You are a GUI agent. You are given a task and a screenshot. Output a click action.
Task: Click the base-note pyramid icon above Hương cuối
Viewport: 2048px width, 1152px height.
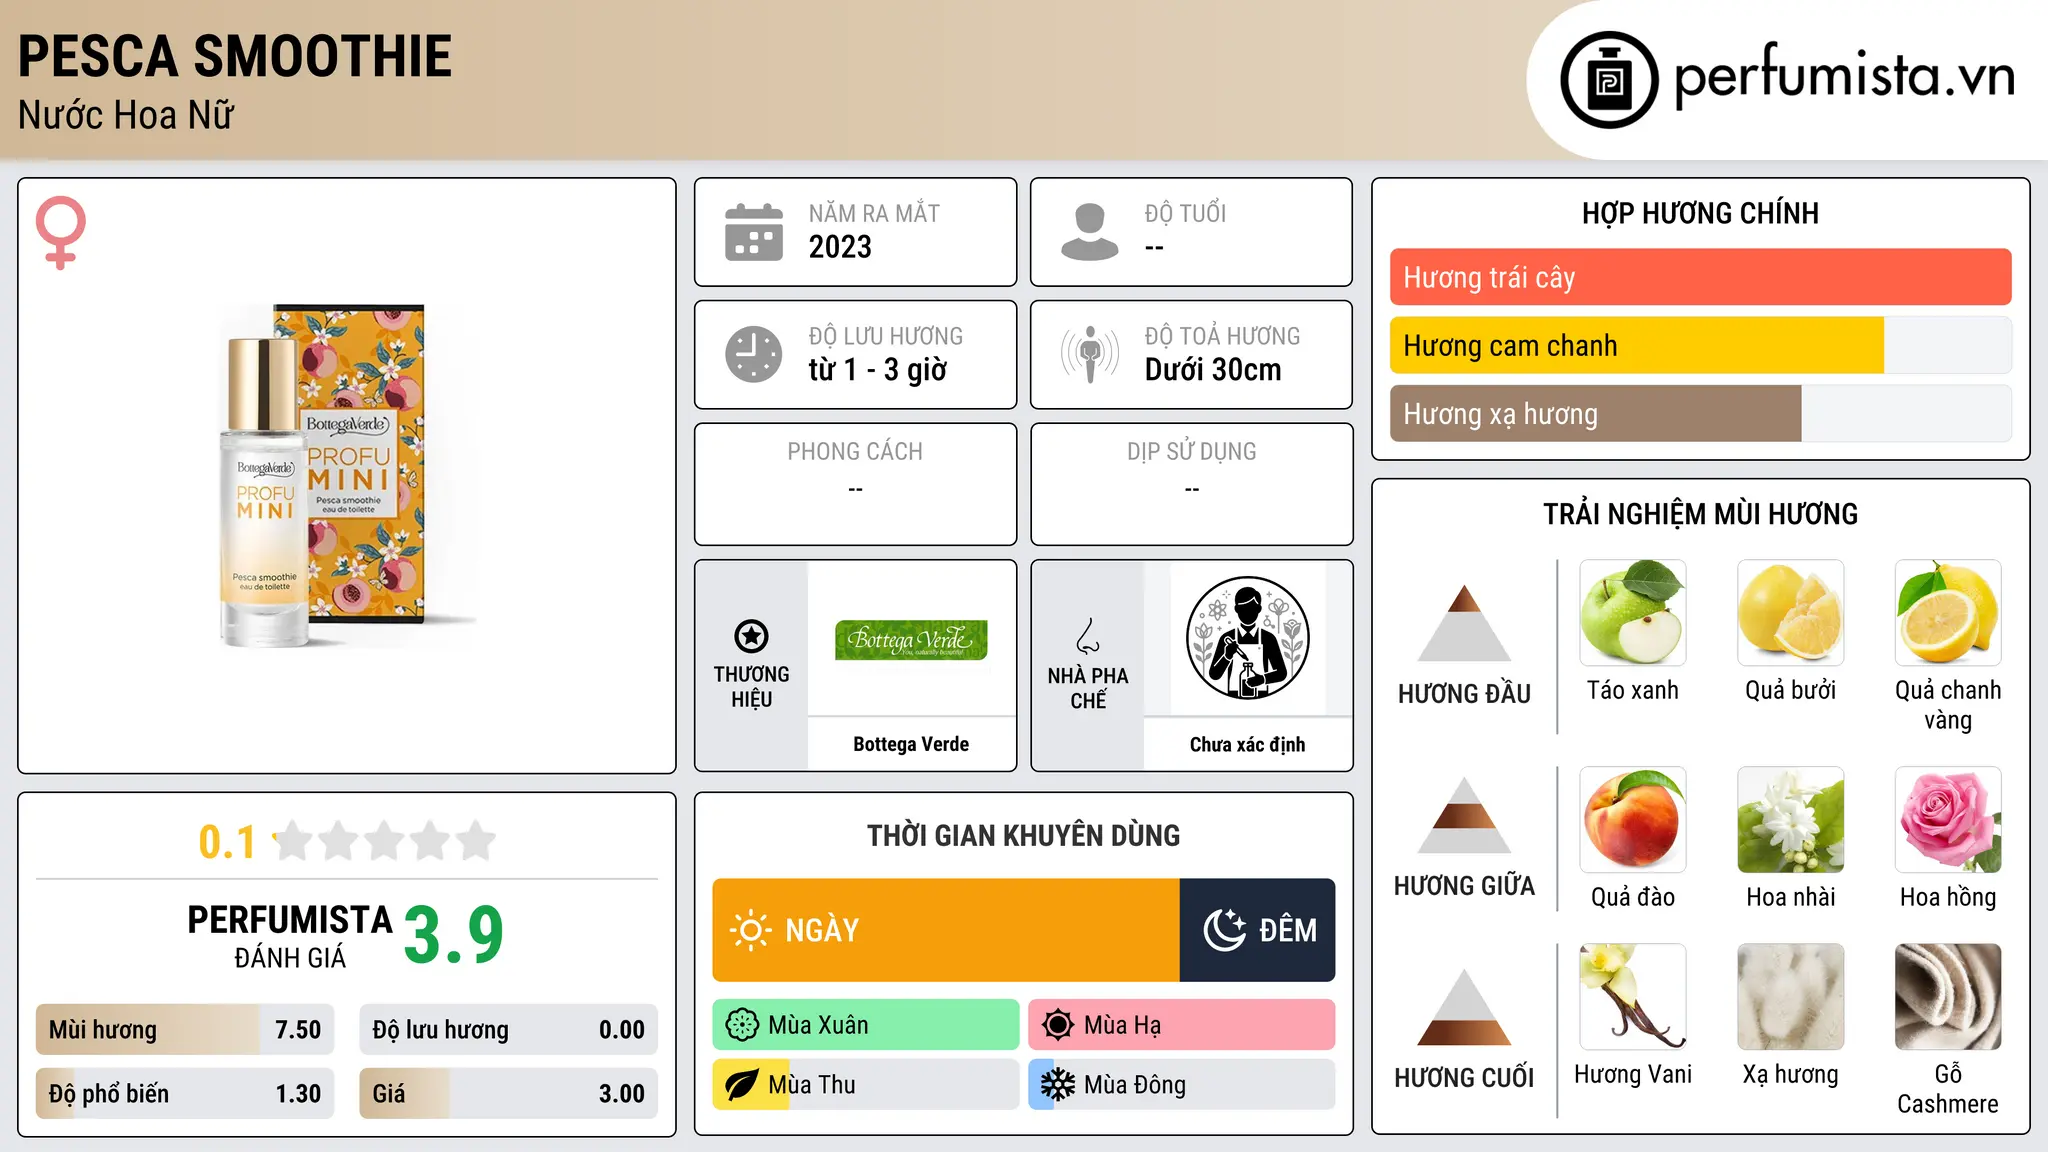(1464, 1007)
